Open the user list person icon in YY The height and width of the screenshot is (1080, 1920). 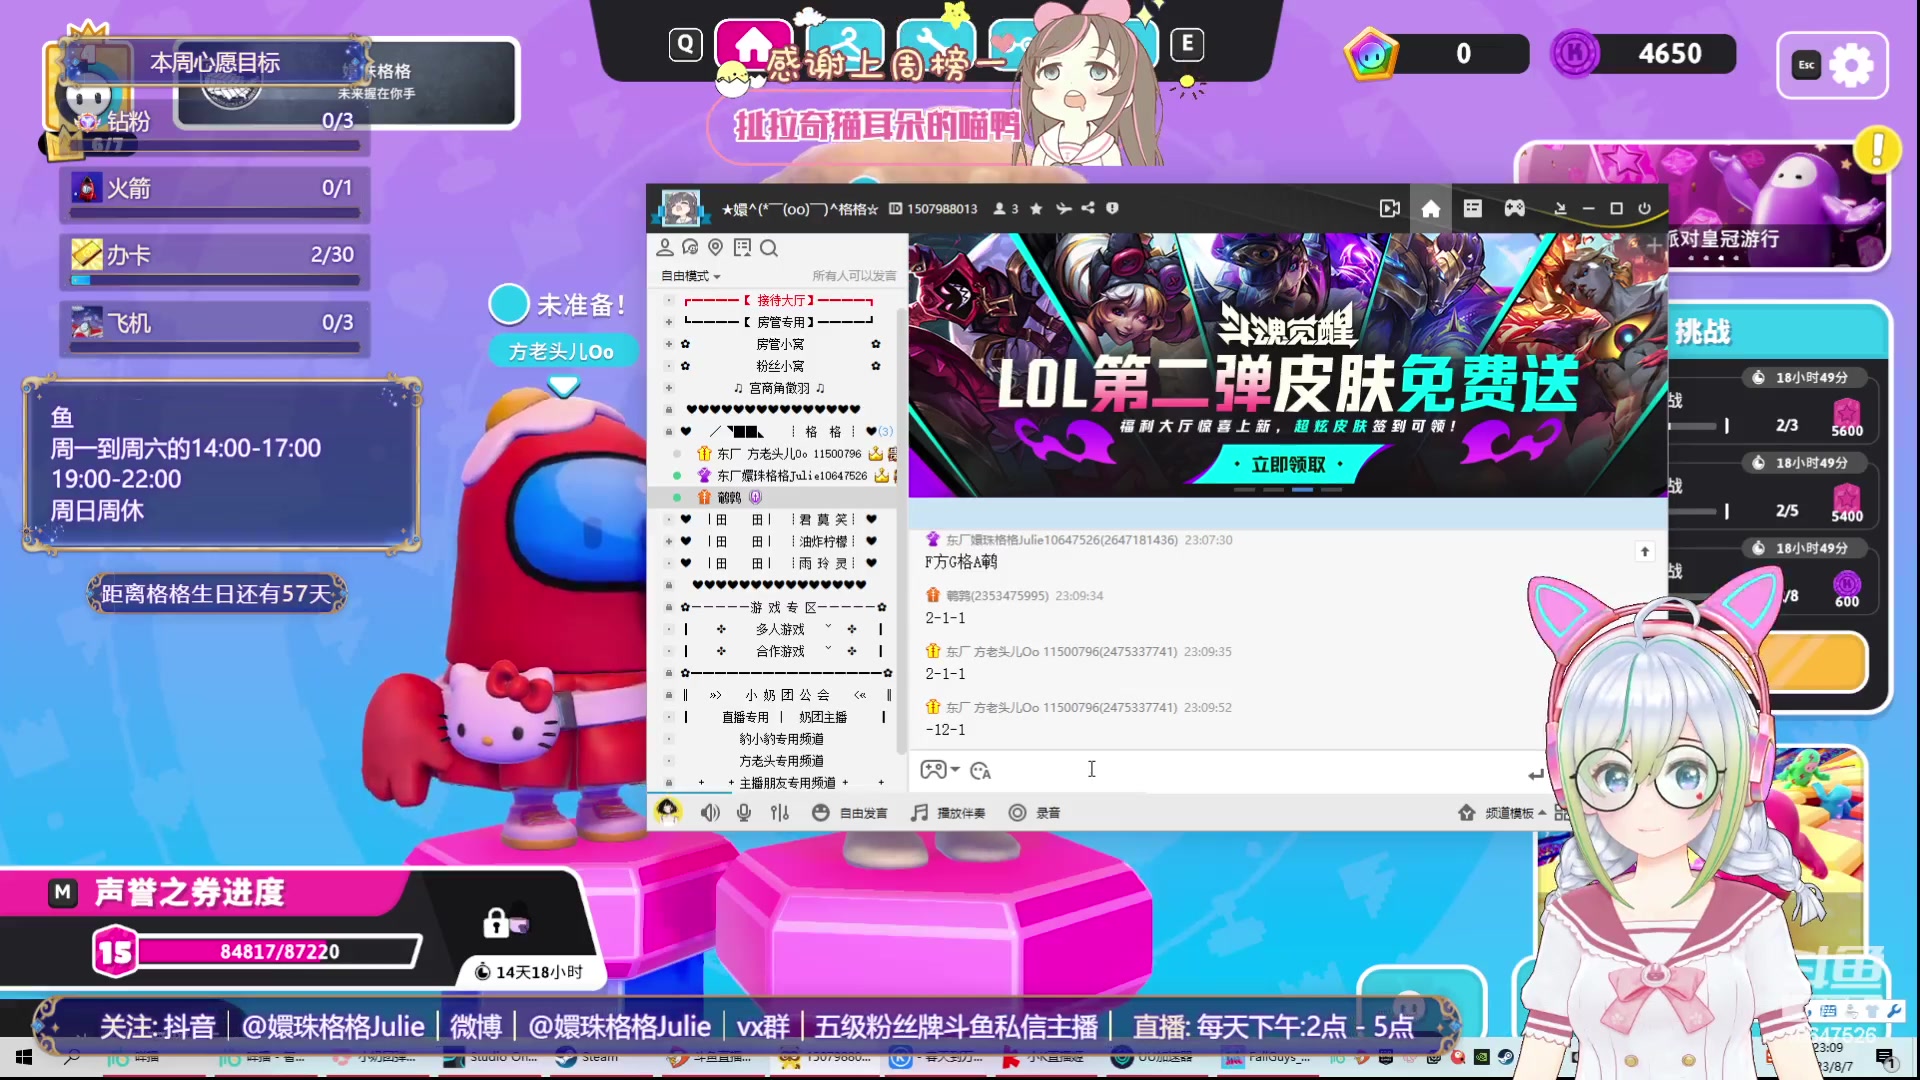[665, 247]
